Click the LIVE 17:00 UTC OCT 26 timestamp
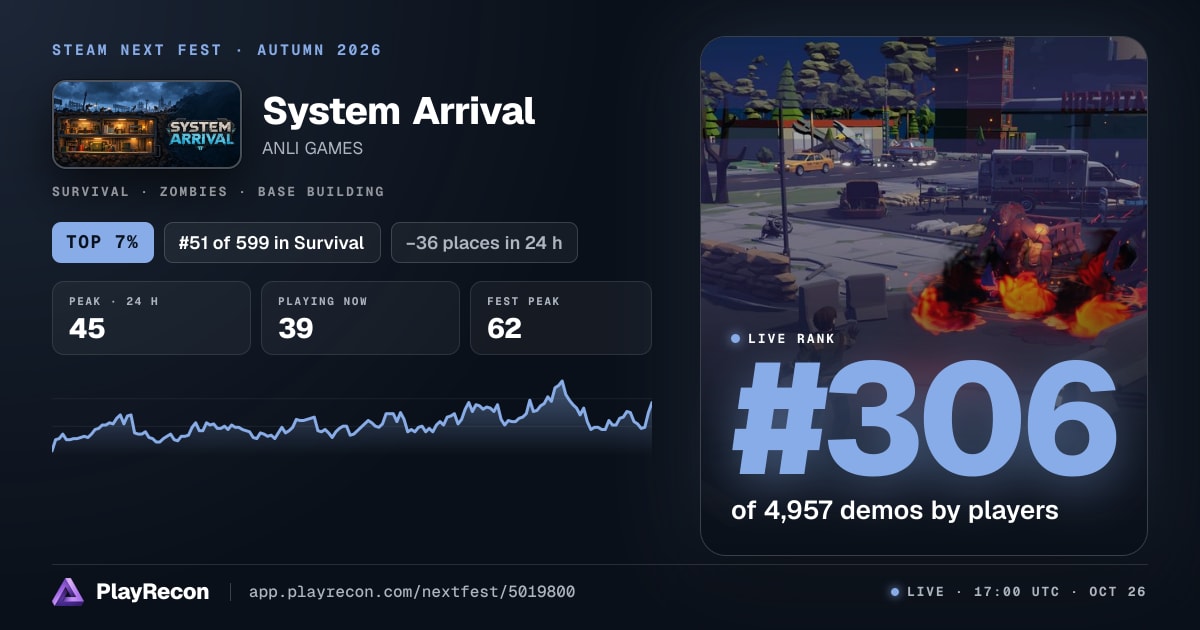 click(1018, 592)
